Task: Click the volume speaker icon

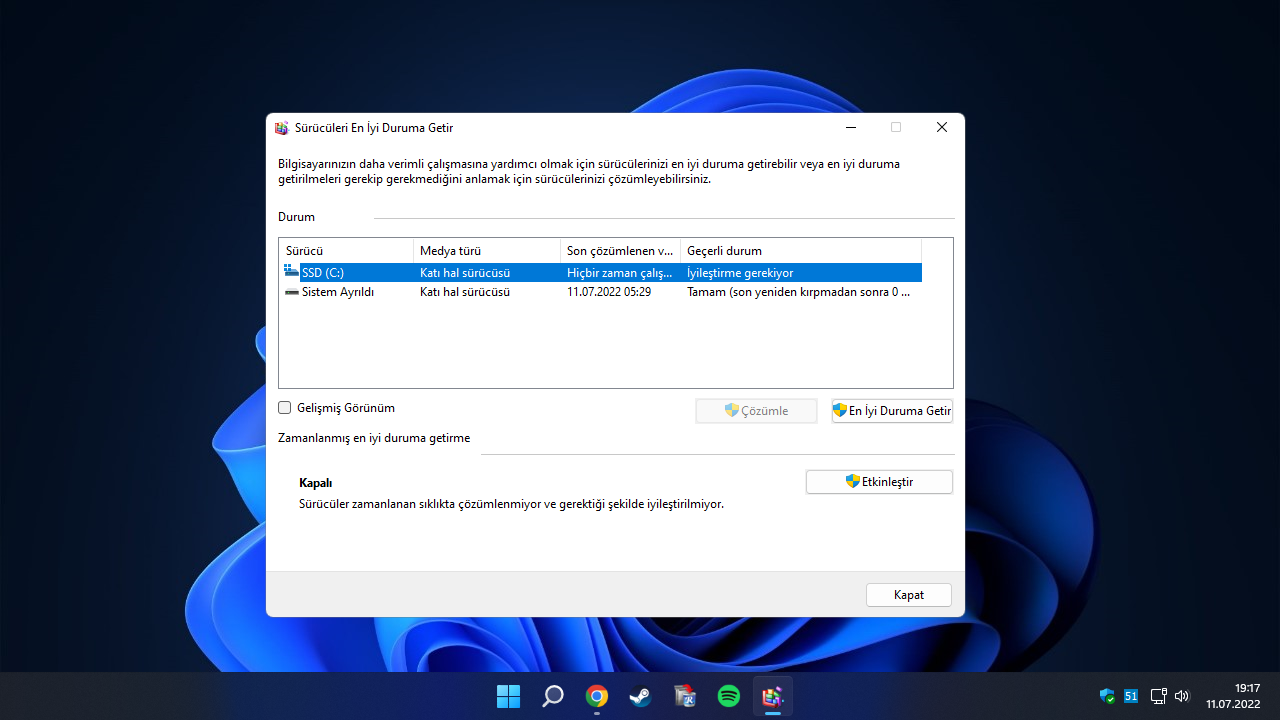Action: 1182,696
